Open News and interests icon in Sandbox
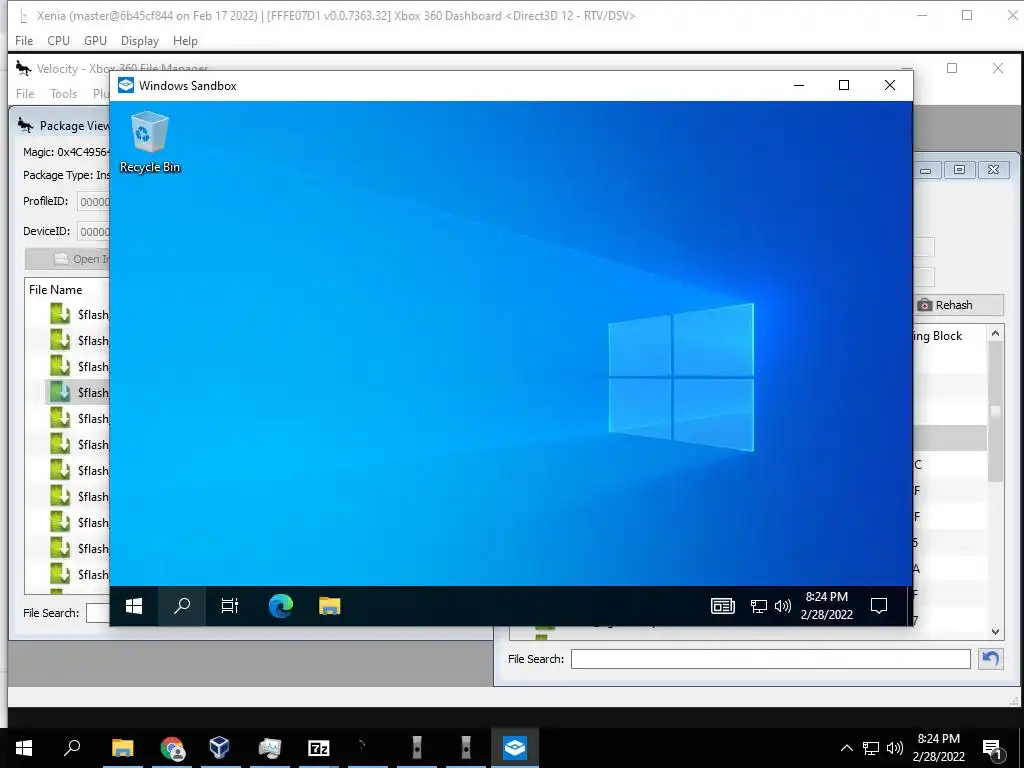 point(722,606)
